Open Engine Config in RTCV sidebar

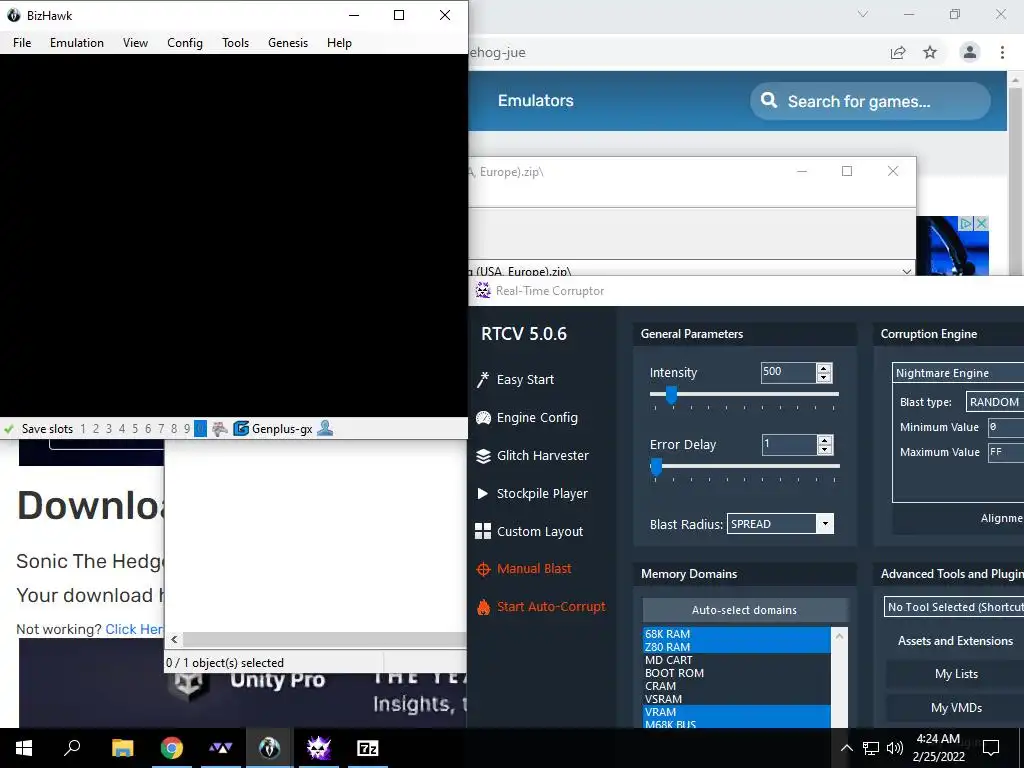[537, 417]
